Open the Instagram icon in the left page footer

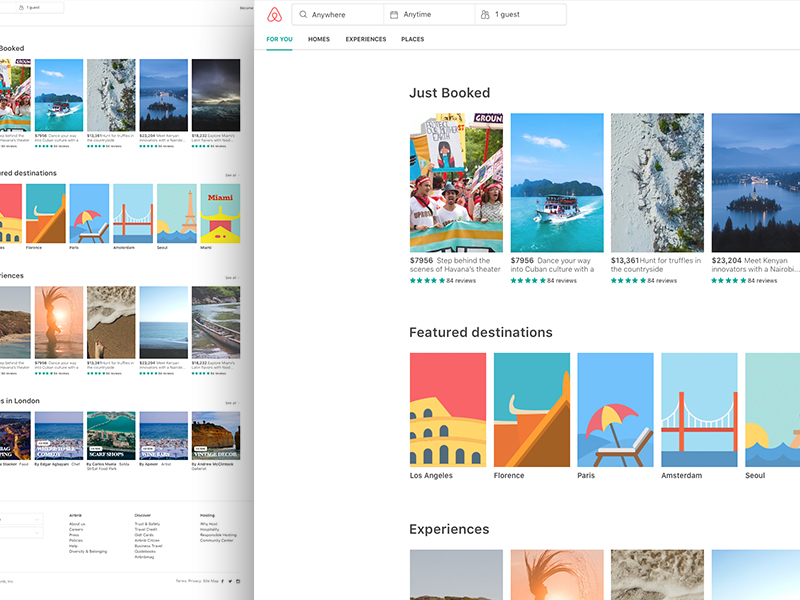pyautogui.click(x=238, y=581)
